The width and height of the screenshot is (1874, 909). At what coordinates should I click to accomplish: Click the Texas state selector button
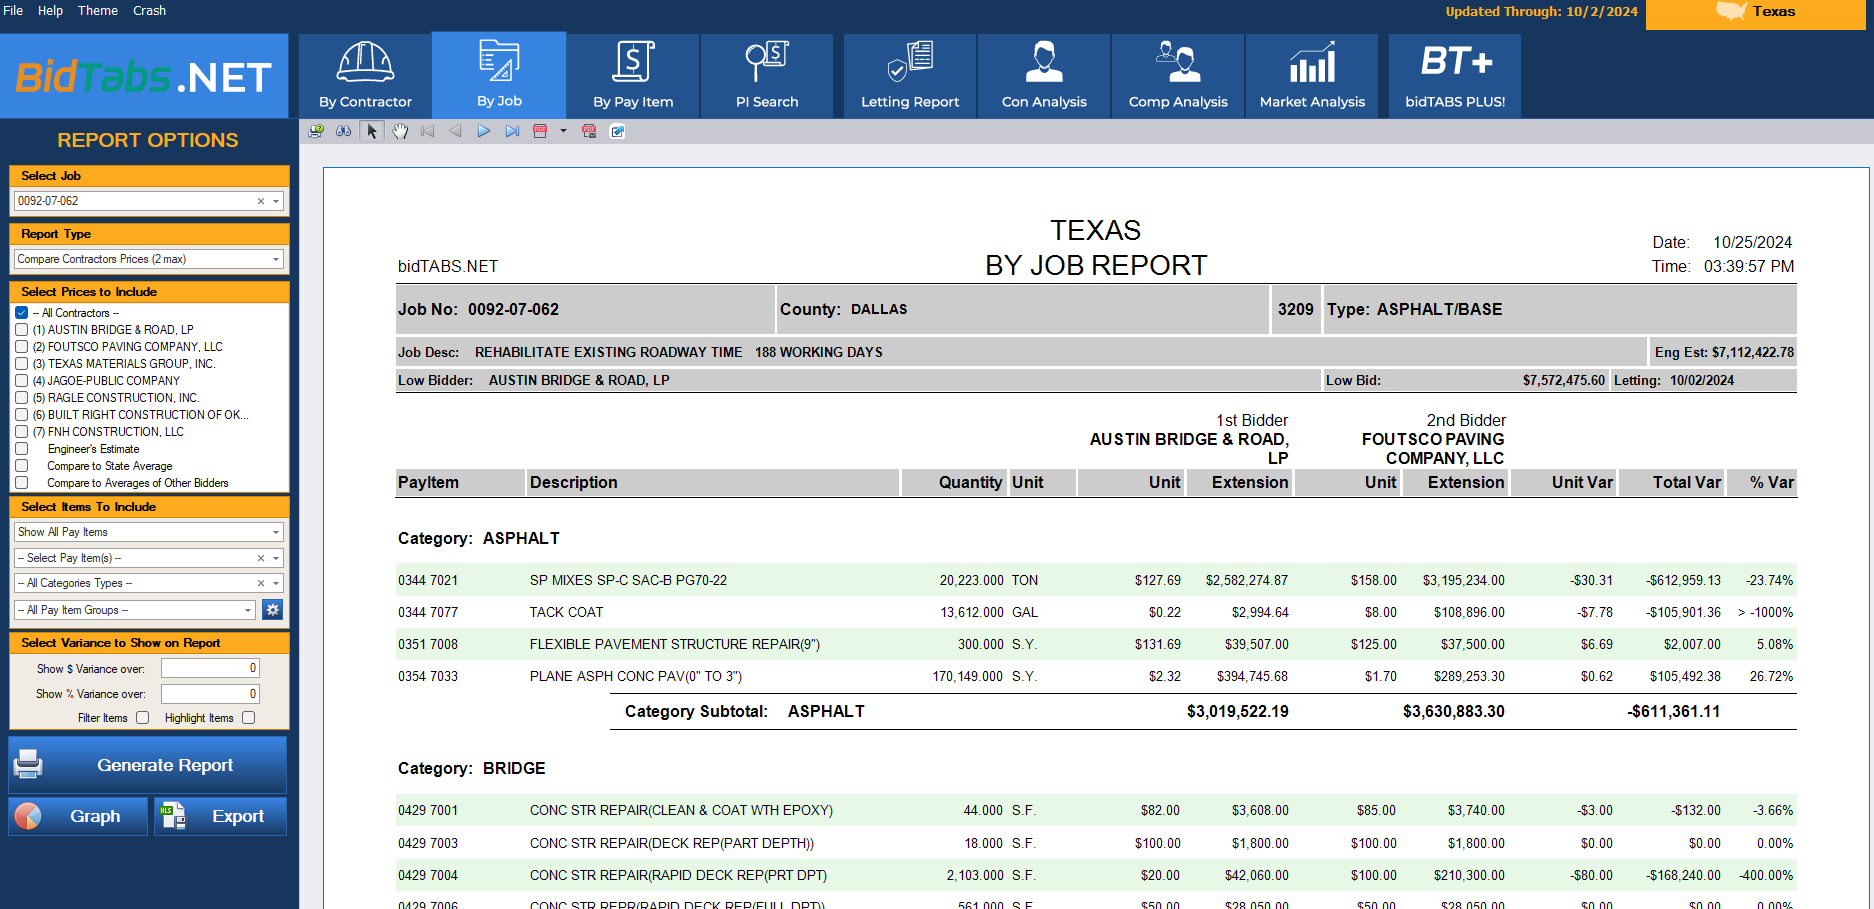1755,13
